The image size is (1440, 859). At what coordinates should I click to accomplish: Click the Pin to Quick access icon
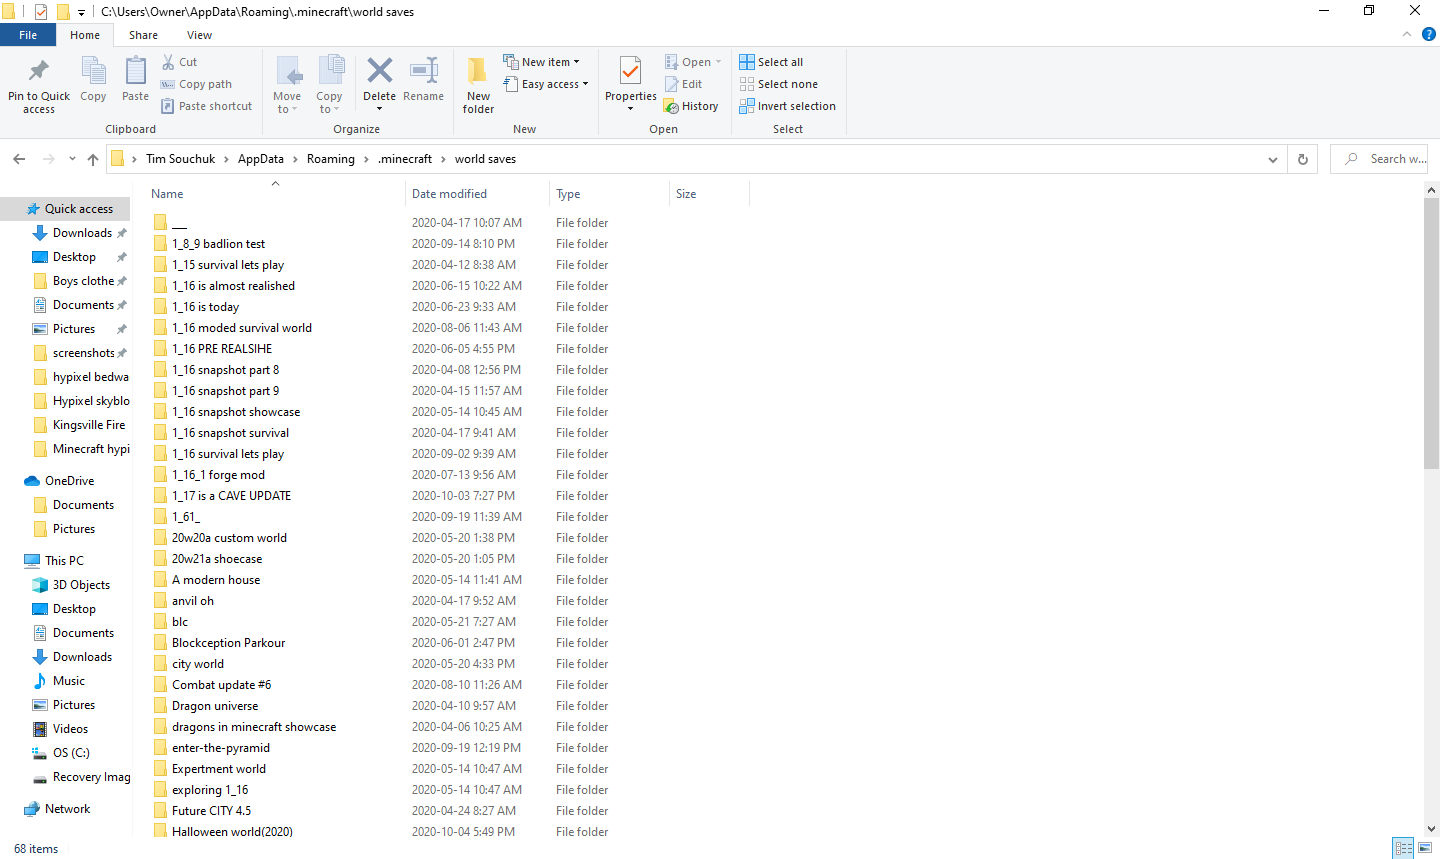click(x=39, y=72)
